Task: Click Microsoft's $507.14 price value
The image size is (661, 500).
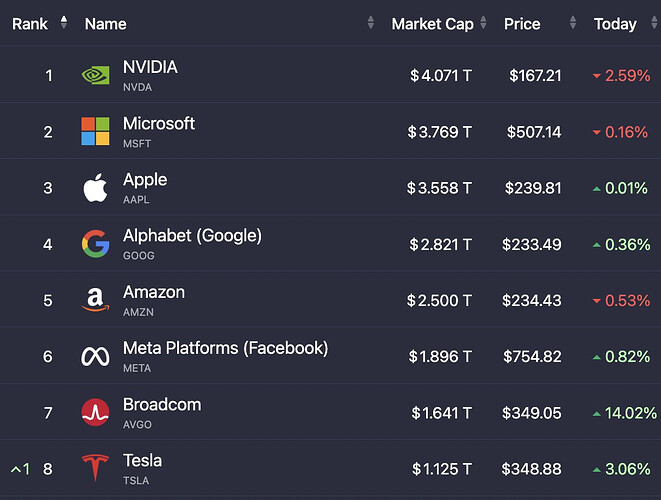Action: coord(535,132)
